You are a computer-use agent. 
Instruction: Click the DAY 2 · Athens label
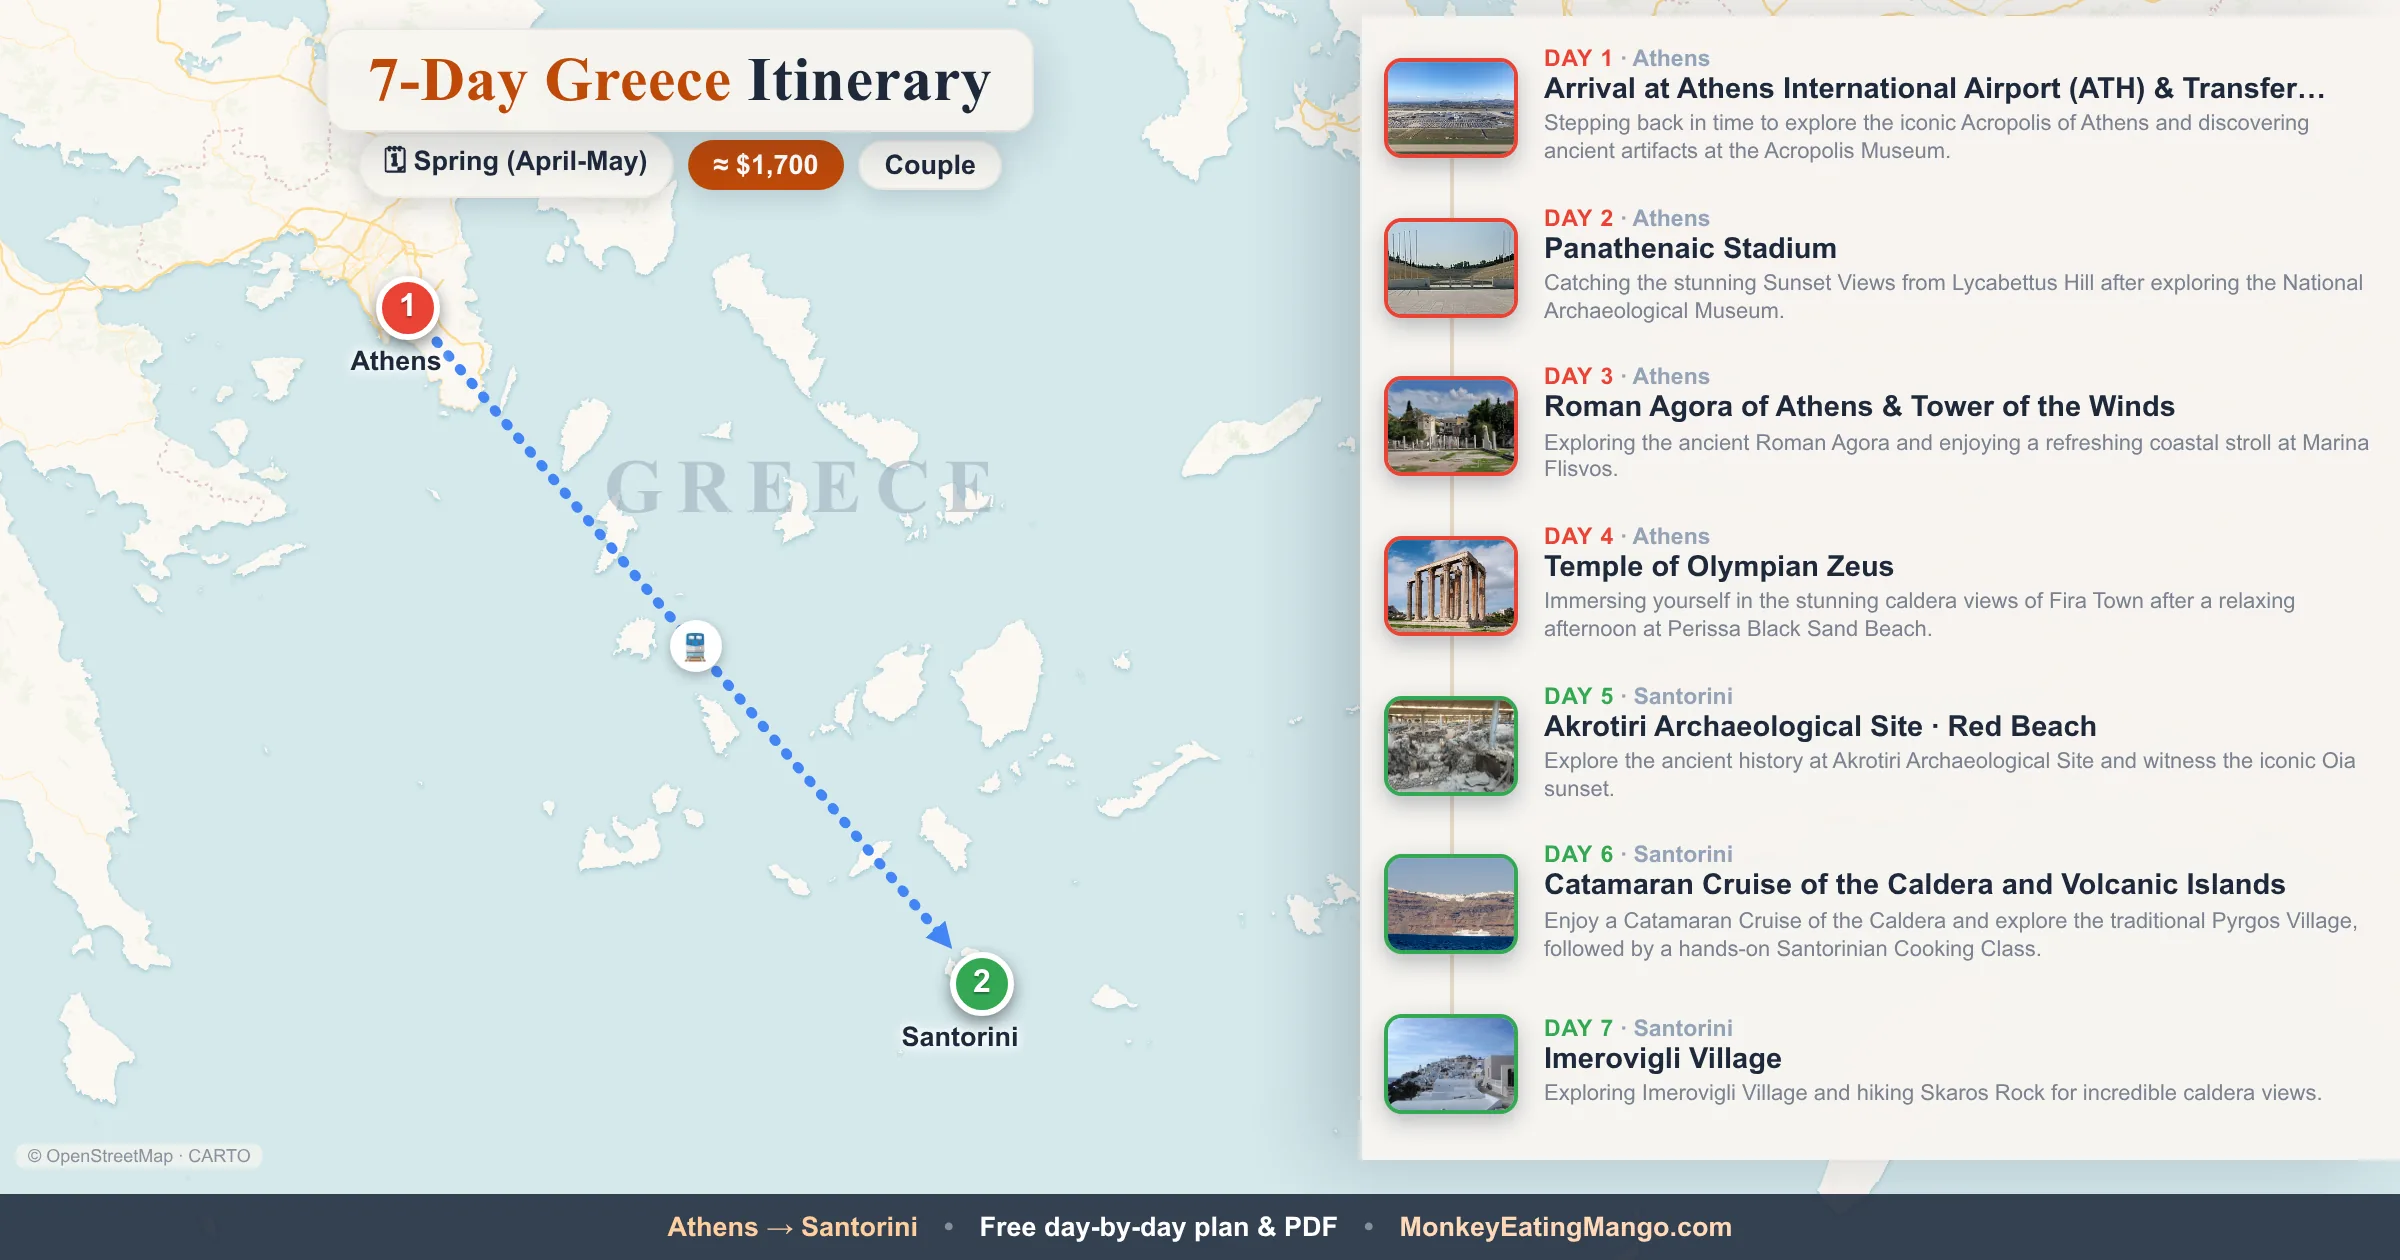point(1626,218)
